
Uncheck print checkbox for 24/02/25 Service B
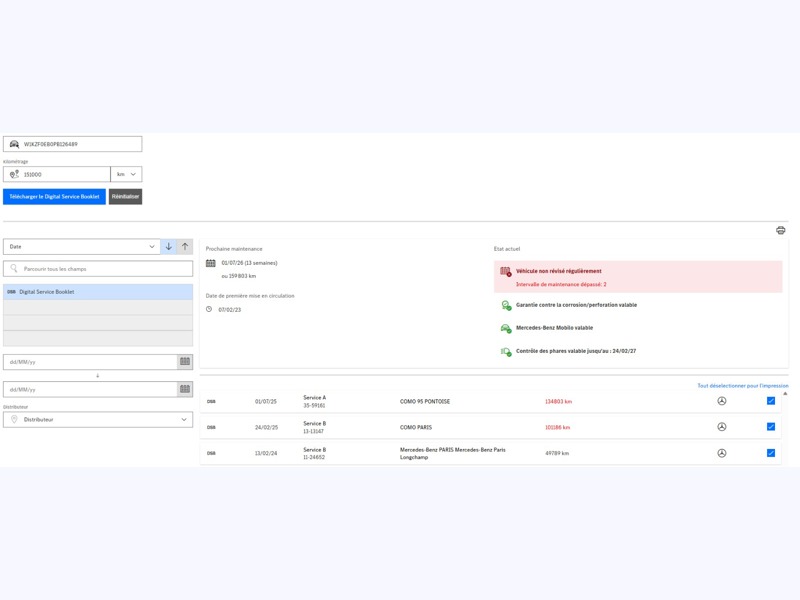(x=771, y=427)
